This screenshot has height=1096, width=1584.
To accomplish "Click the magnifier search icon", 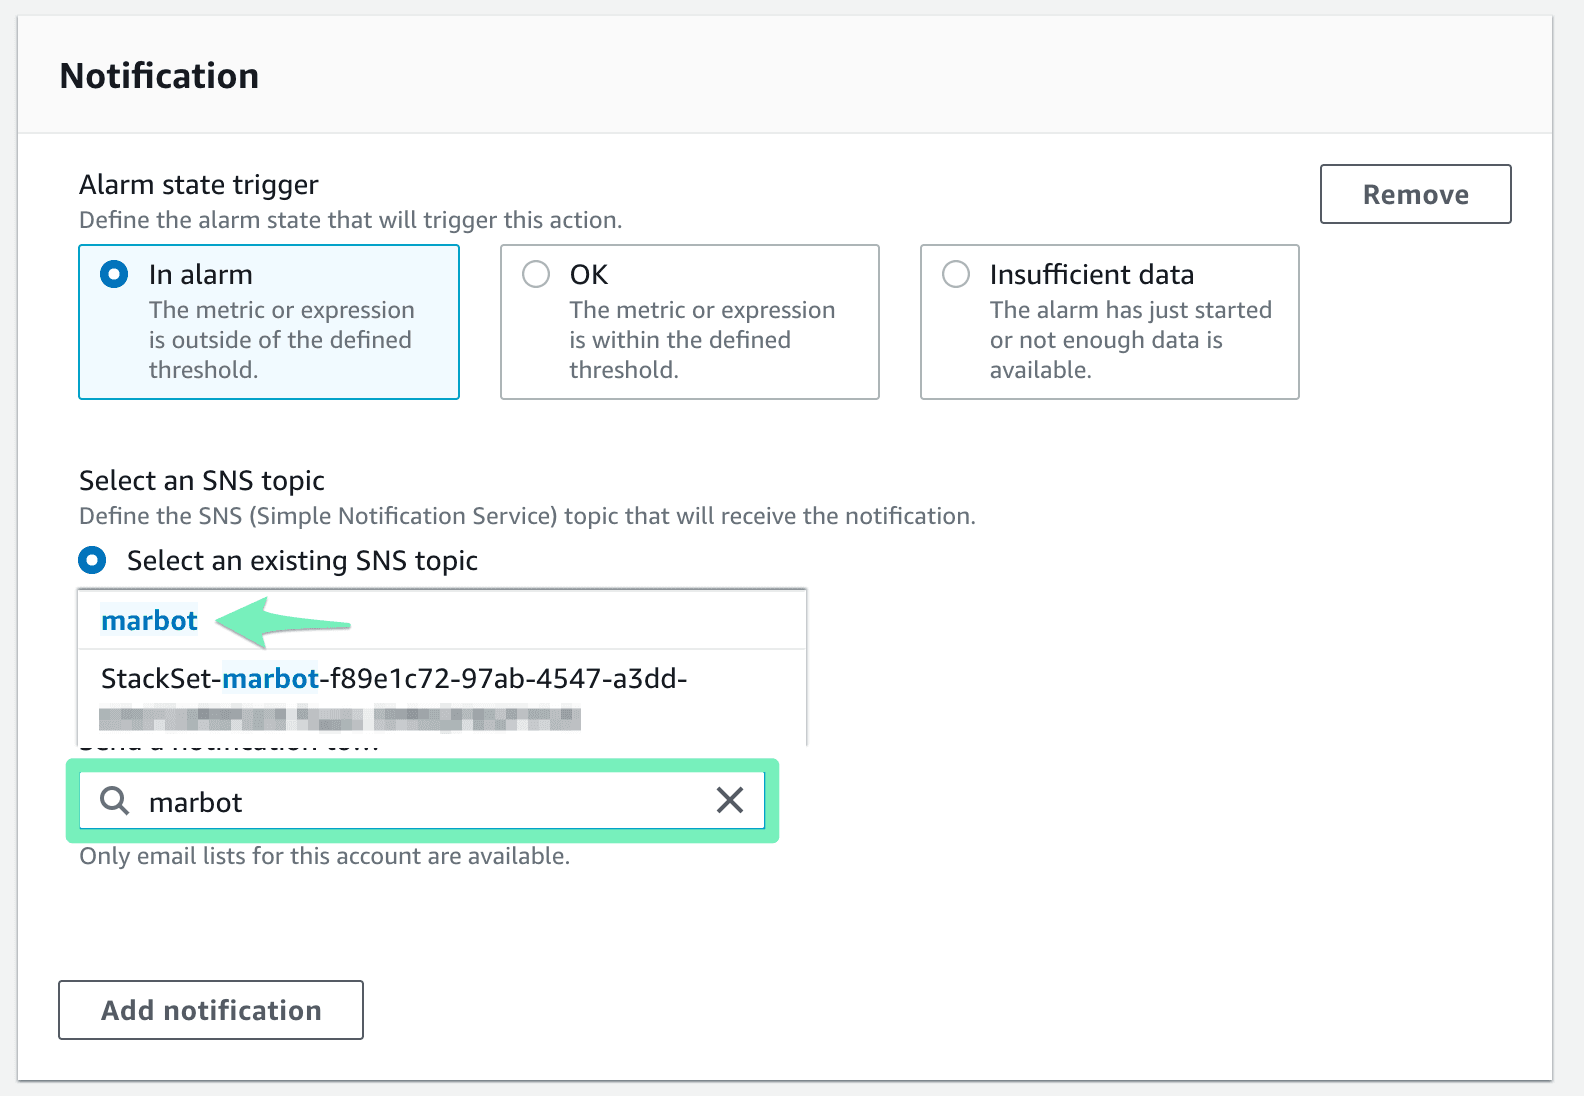I will click(x=115, y=800).
